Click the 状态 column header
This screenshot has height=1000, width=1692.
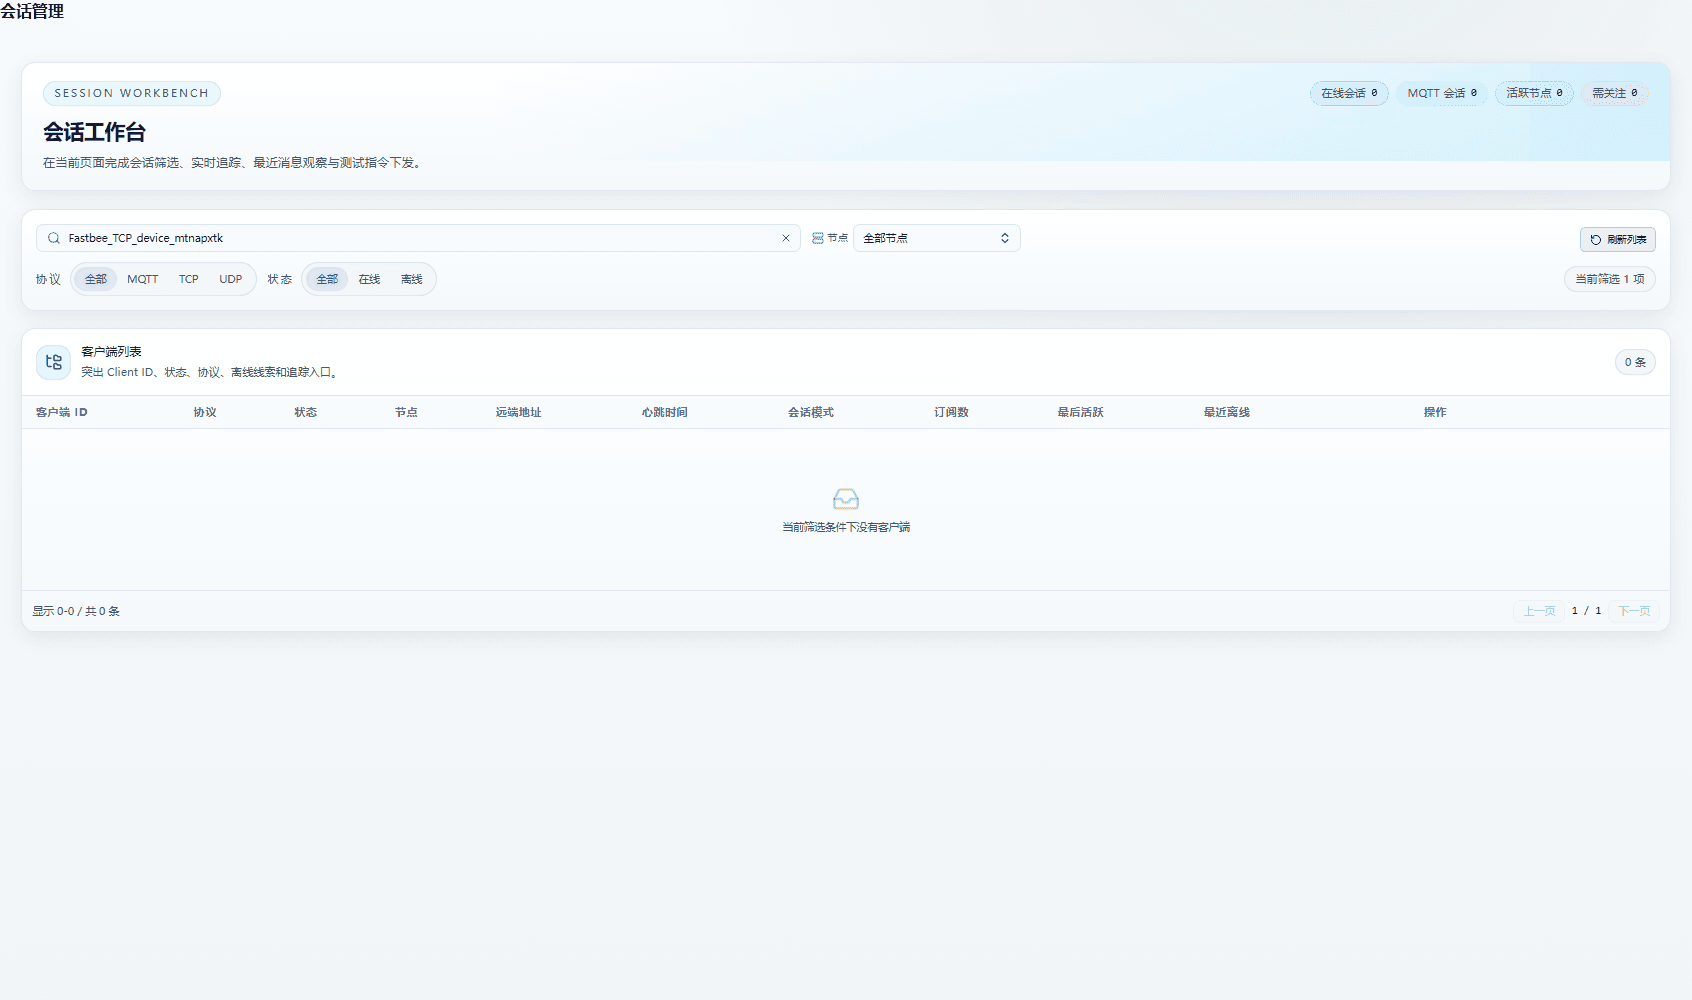tap(306, 412)
